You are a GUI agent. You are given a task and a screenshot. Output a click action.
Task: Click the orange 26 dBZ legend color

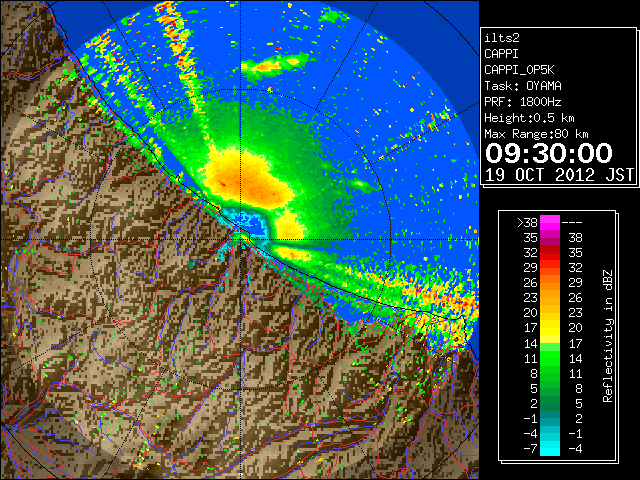[x=550, y=282]
